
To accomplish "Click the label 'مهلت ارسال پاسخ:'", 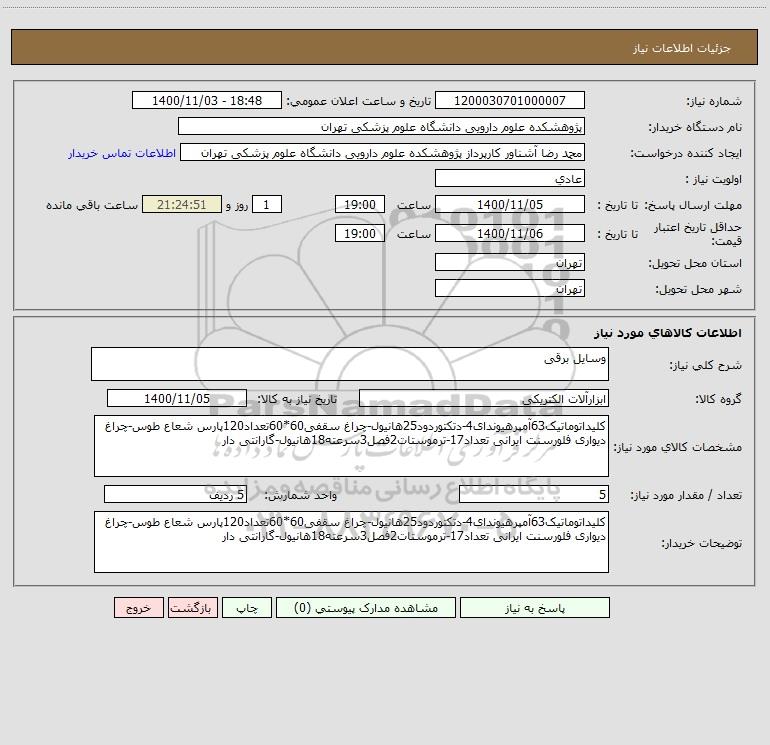I will tap(693, 205).
